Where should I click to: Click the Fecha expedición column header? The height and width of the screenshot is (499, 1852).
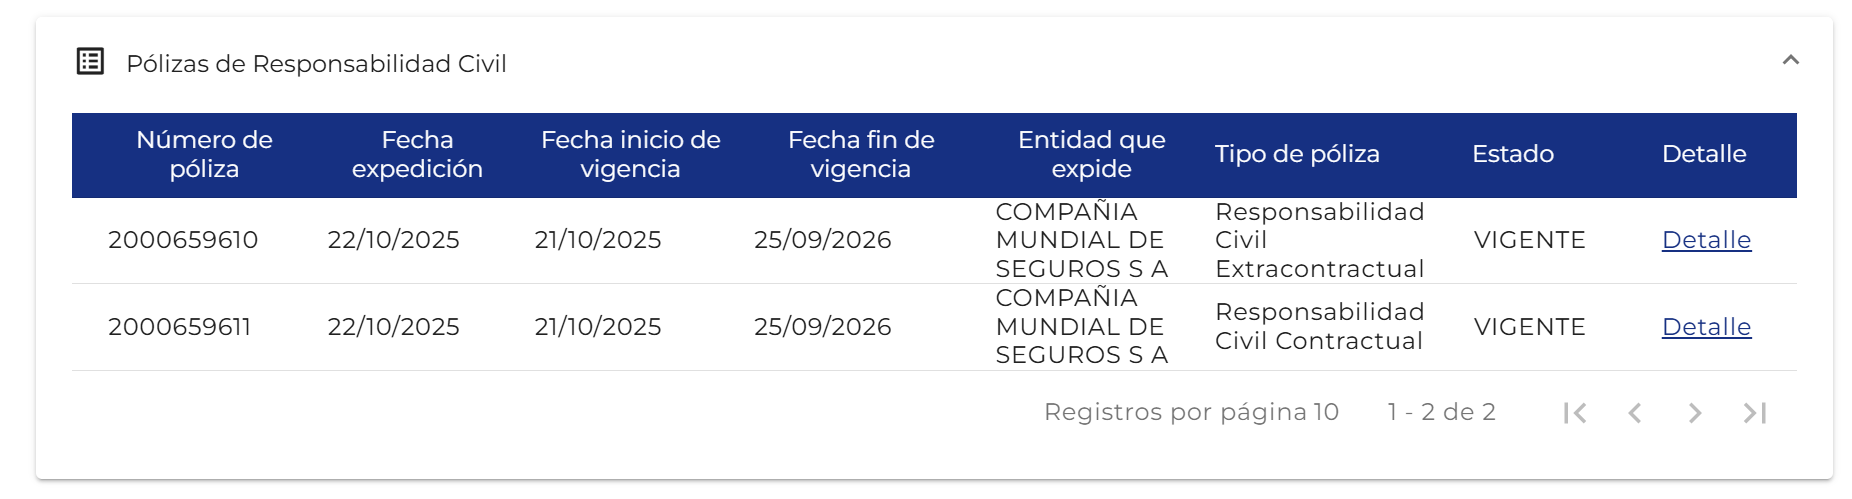(417, 154)
